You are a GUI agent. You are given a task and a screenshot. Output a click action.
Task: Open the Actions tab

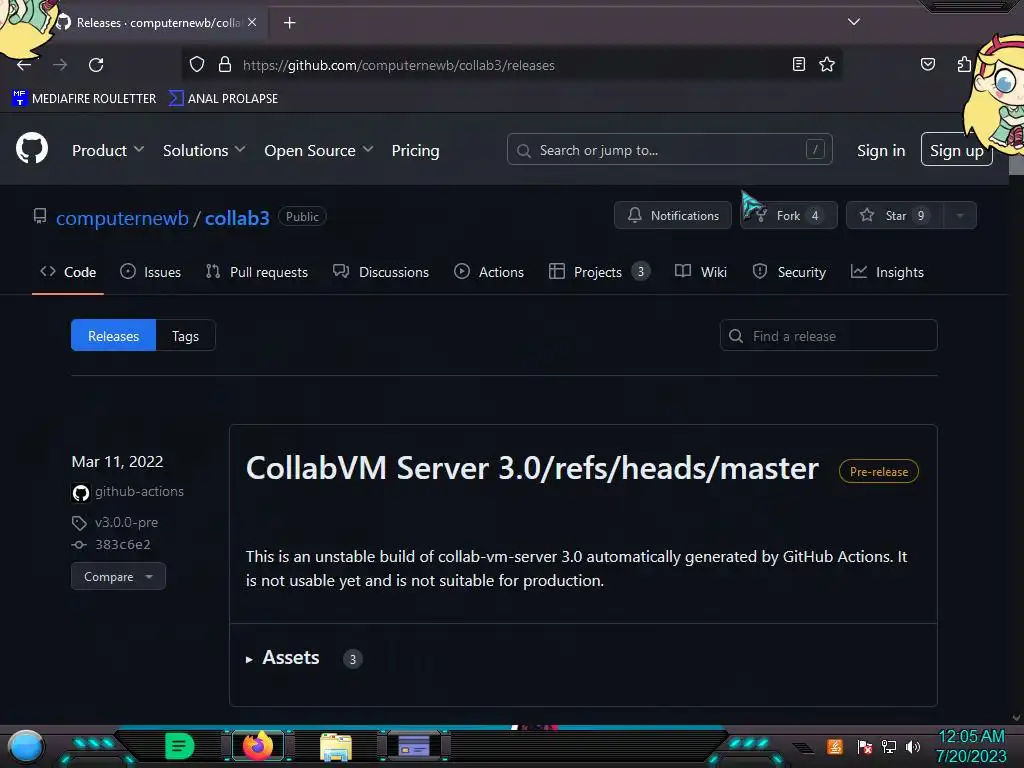488,272
